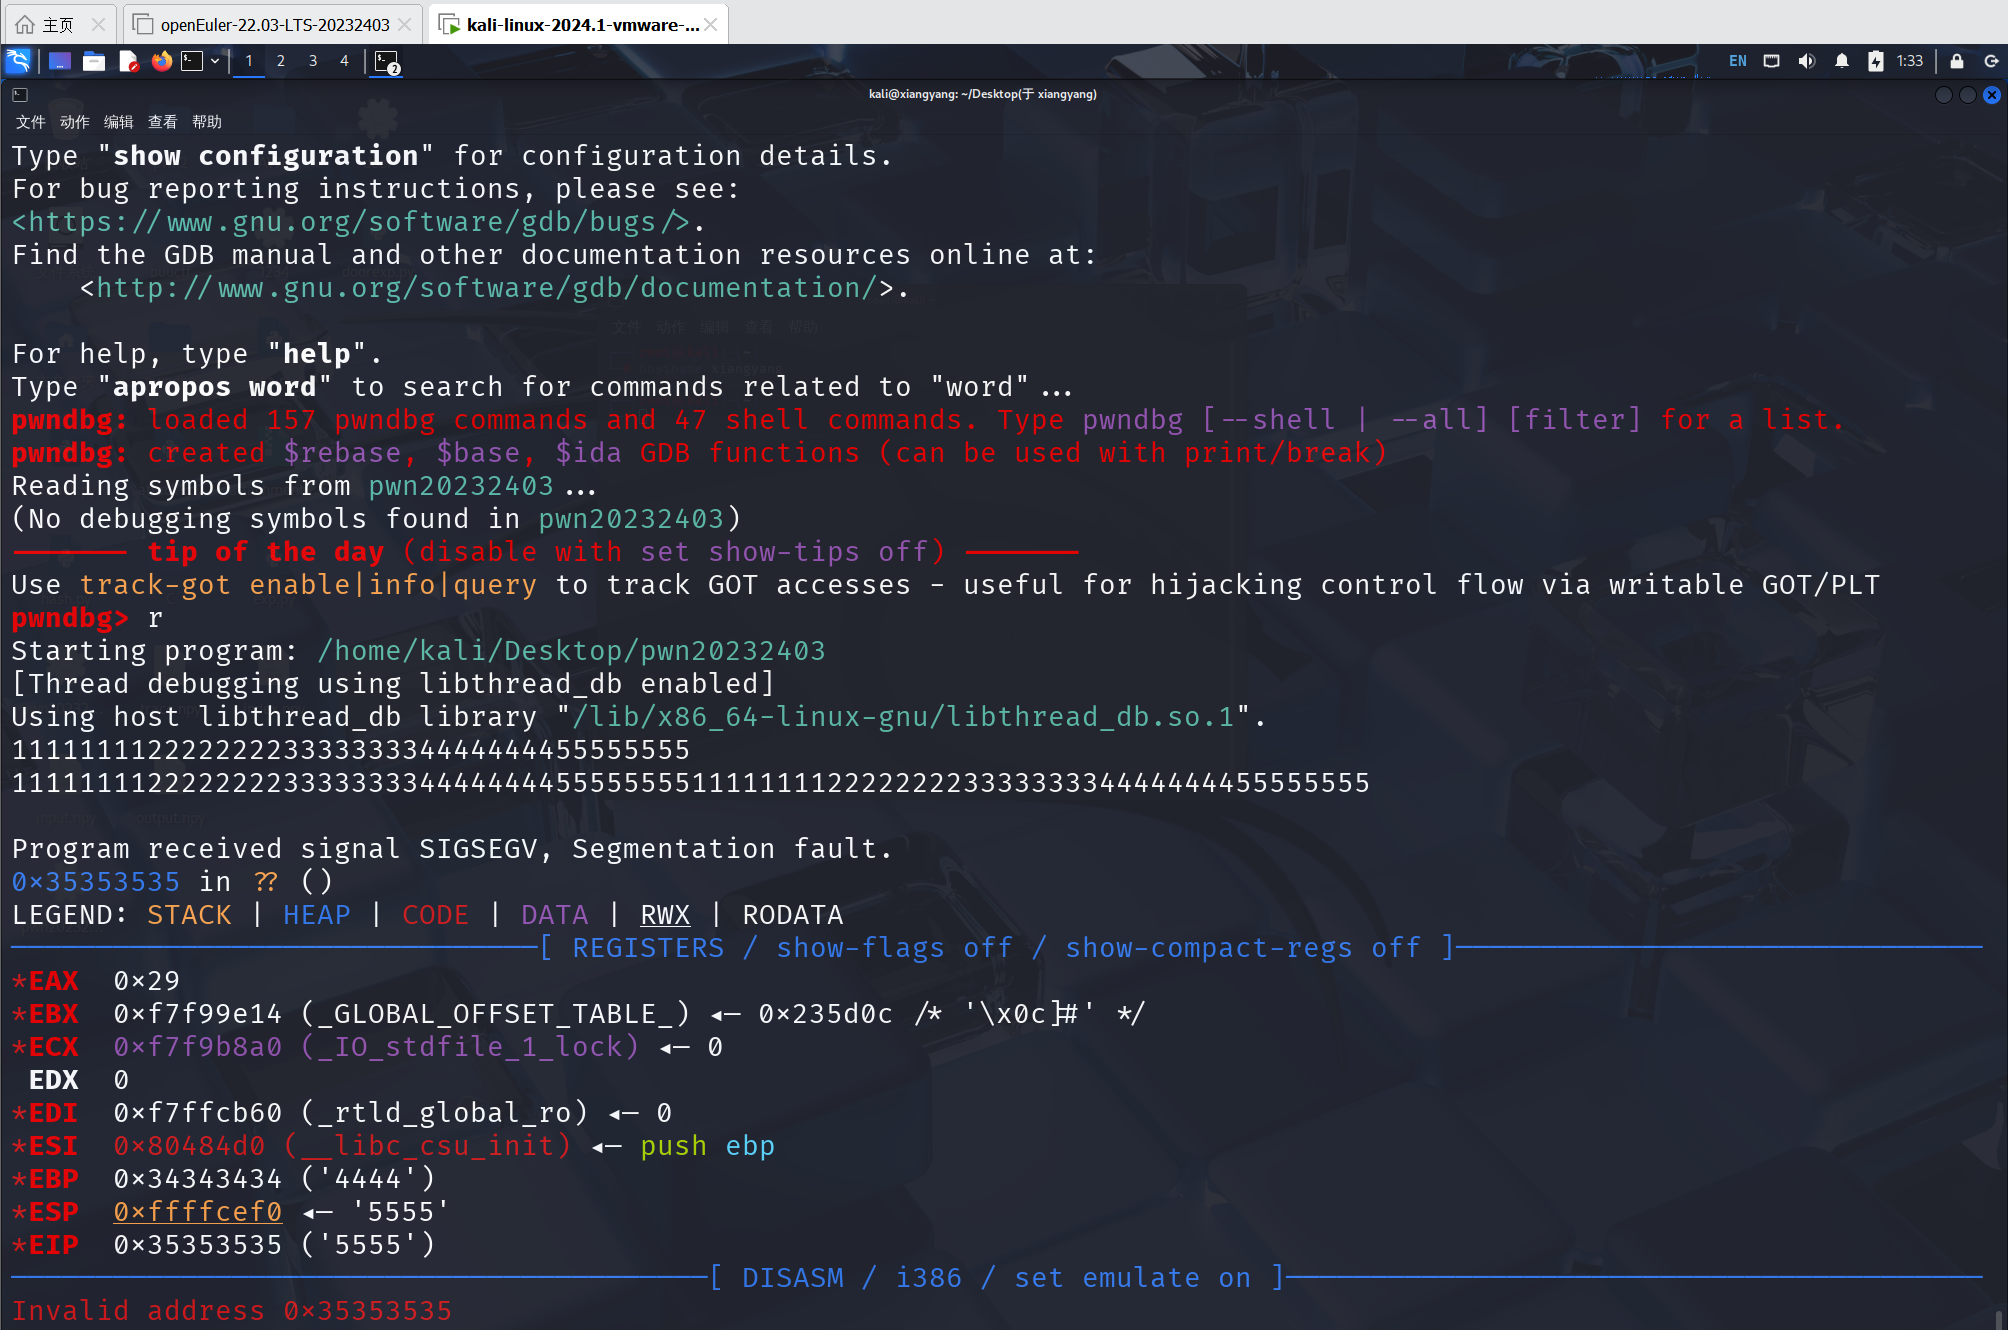Open text editor launcher in panel
The image size is (2008, 1330).
coord(128,61)
